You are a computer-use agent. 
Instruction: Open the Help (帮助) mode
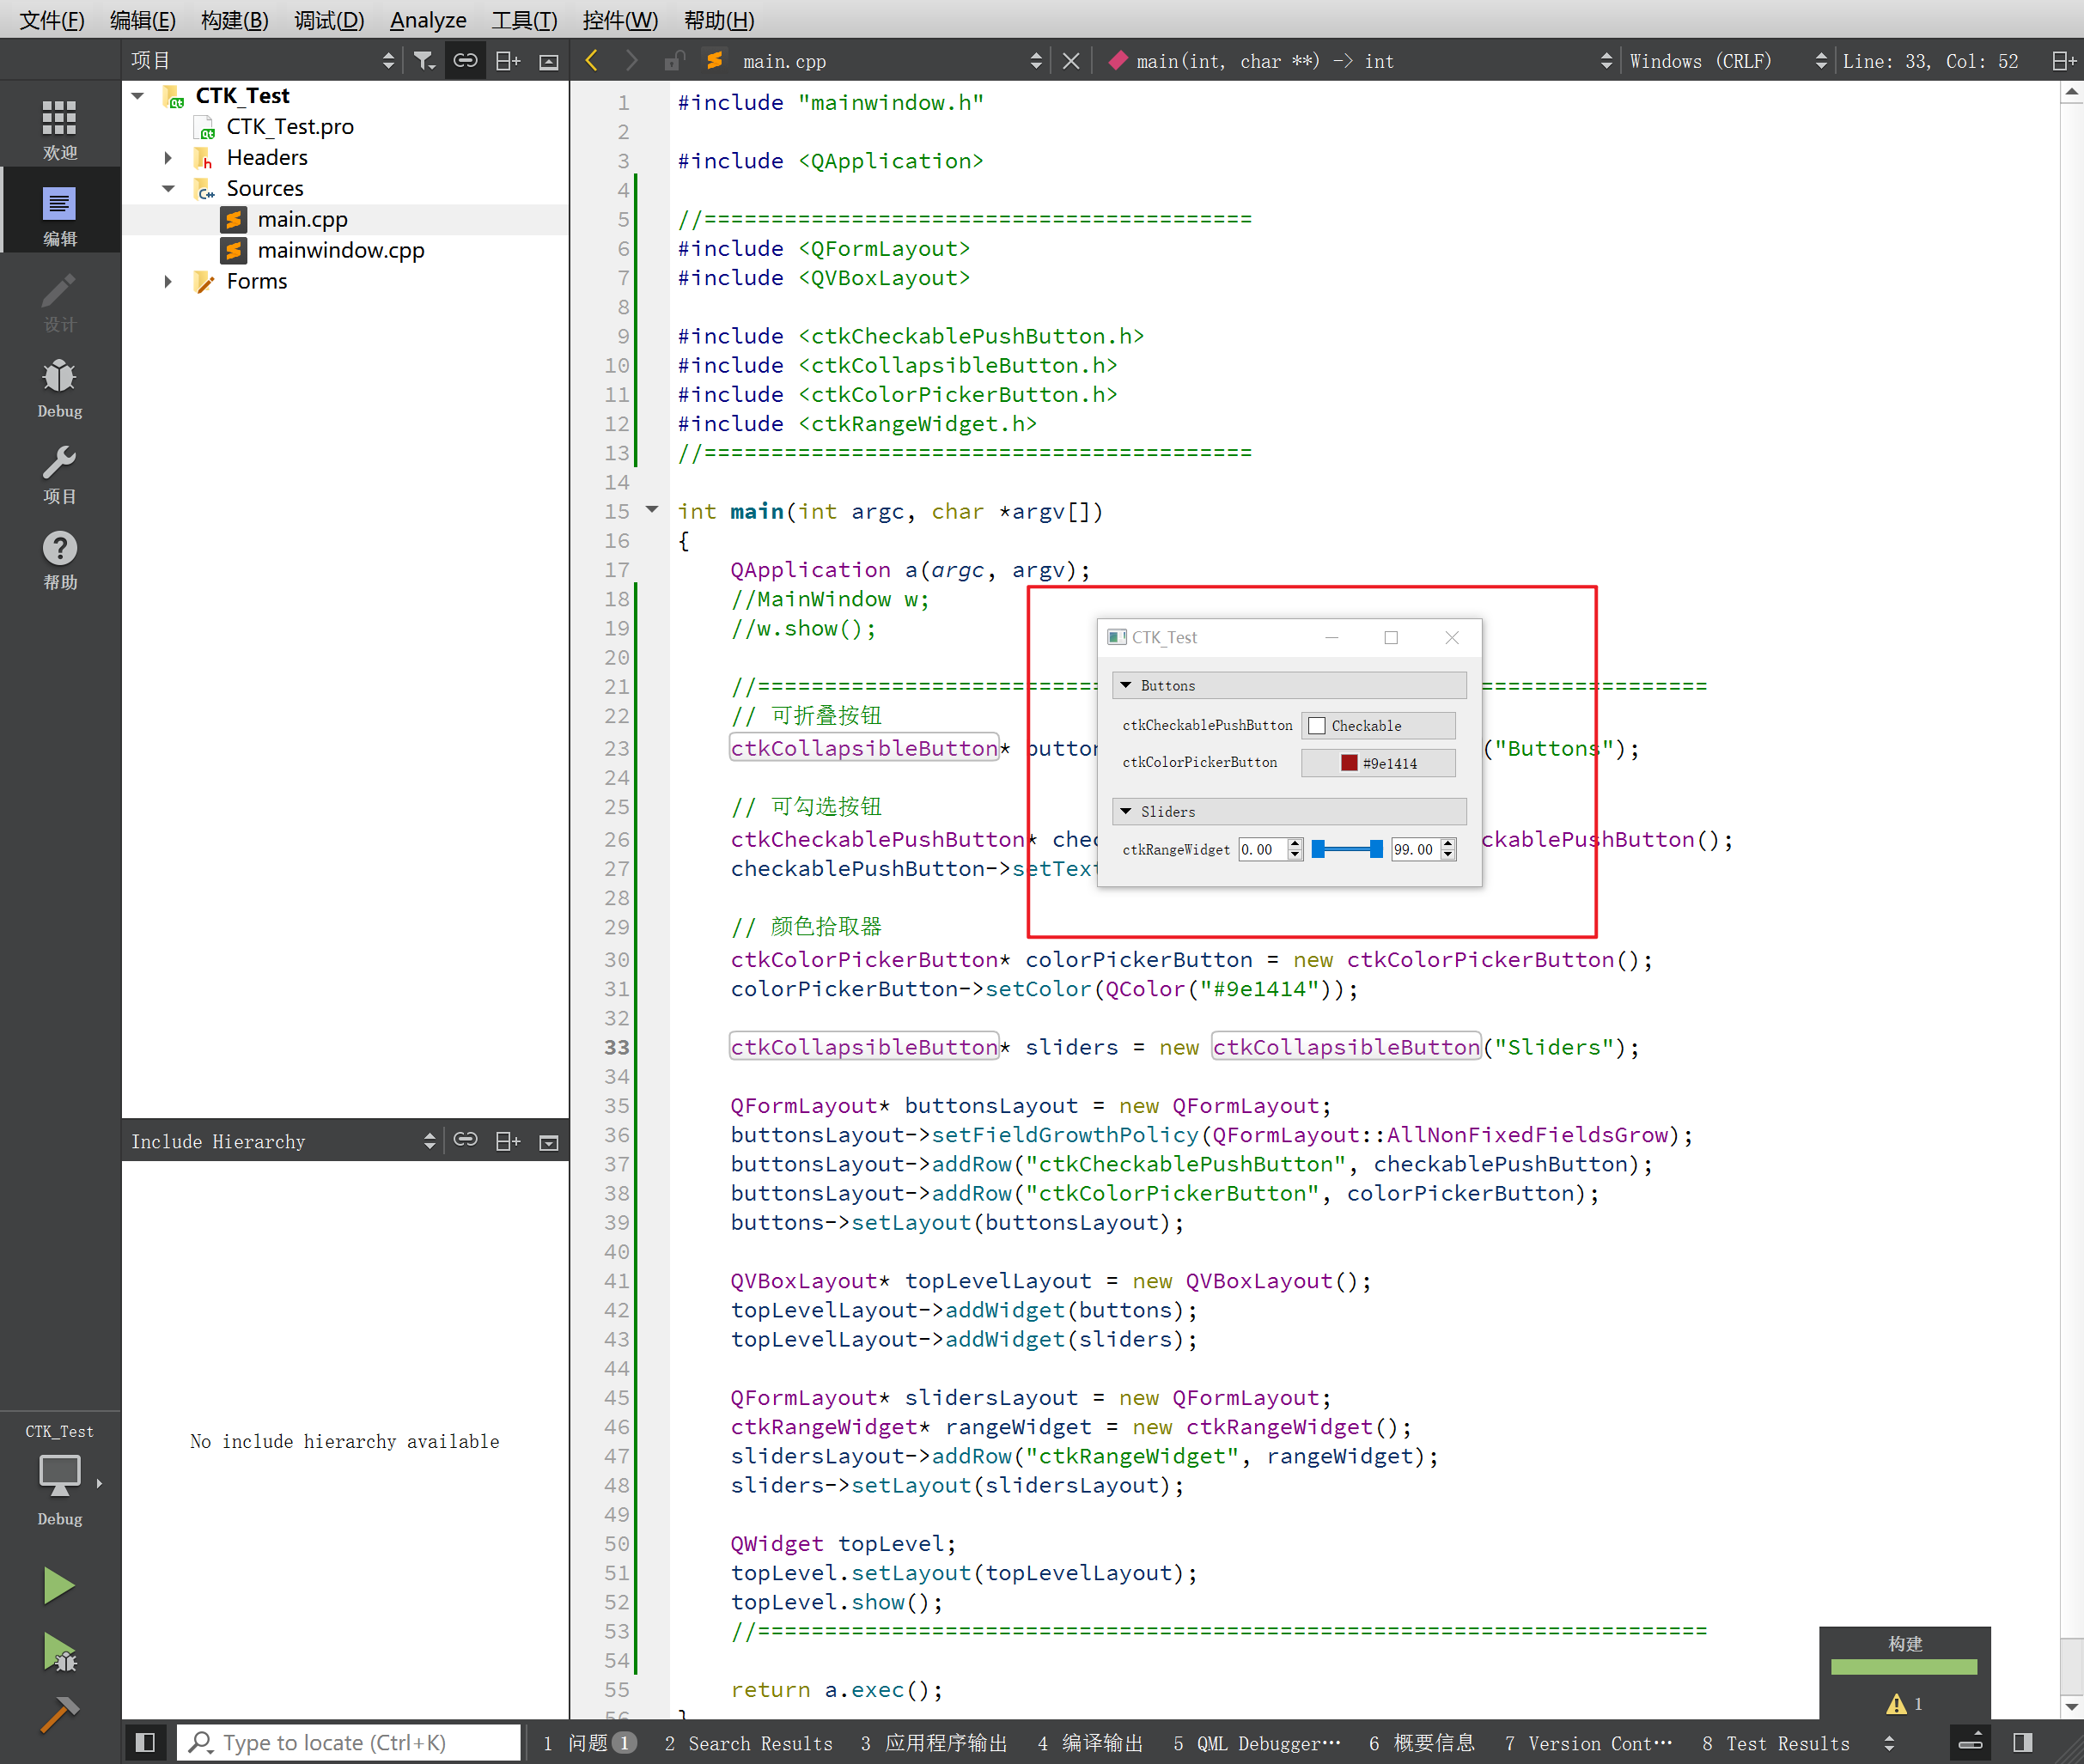point(59,560)
